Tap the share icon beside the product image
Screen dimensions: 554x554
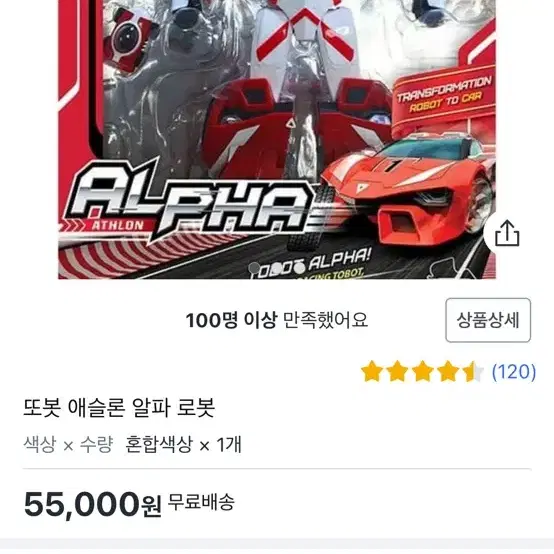pos(507,233)
